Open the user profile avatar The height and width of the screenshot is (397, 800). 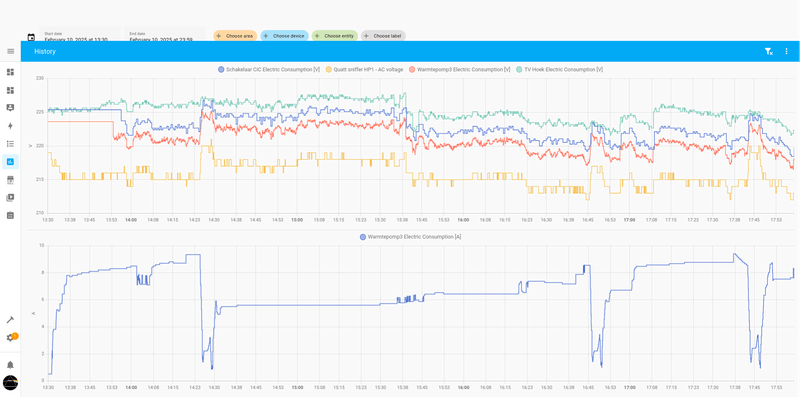[10, 383]
